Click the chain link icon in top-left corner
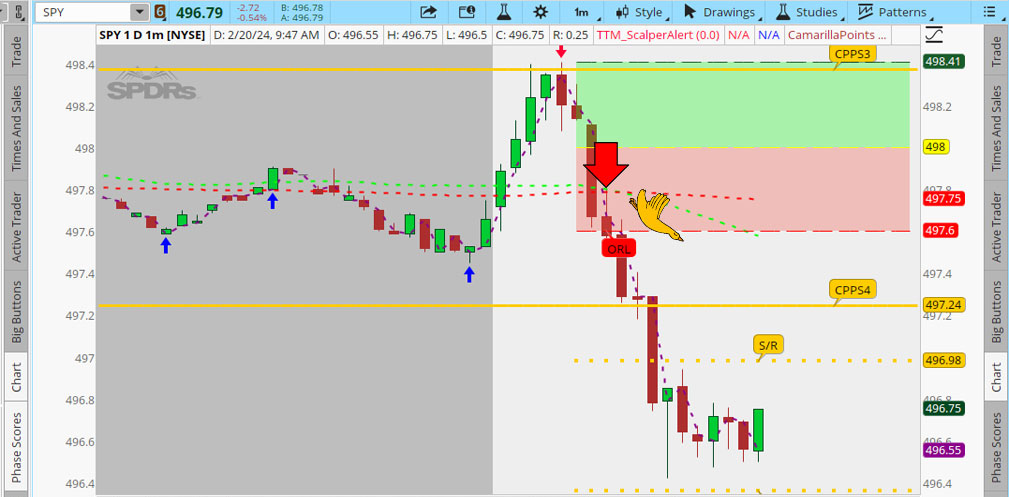 (x=21, y=12)
